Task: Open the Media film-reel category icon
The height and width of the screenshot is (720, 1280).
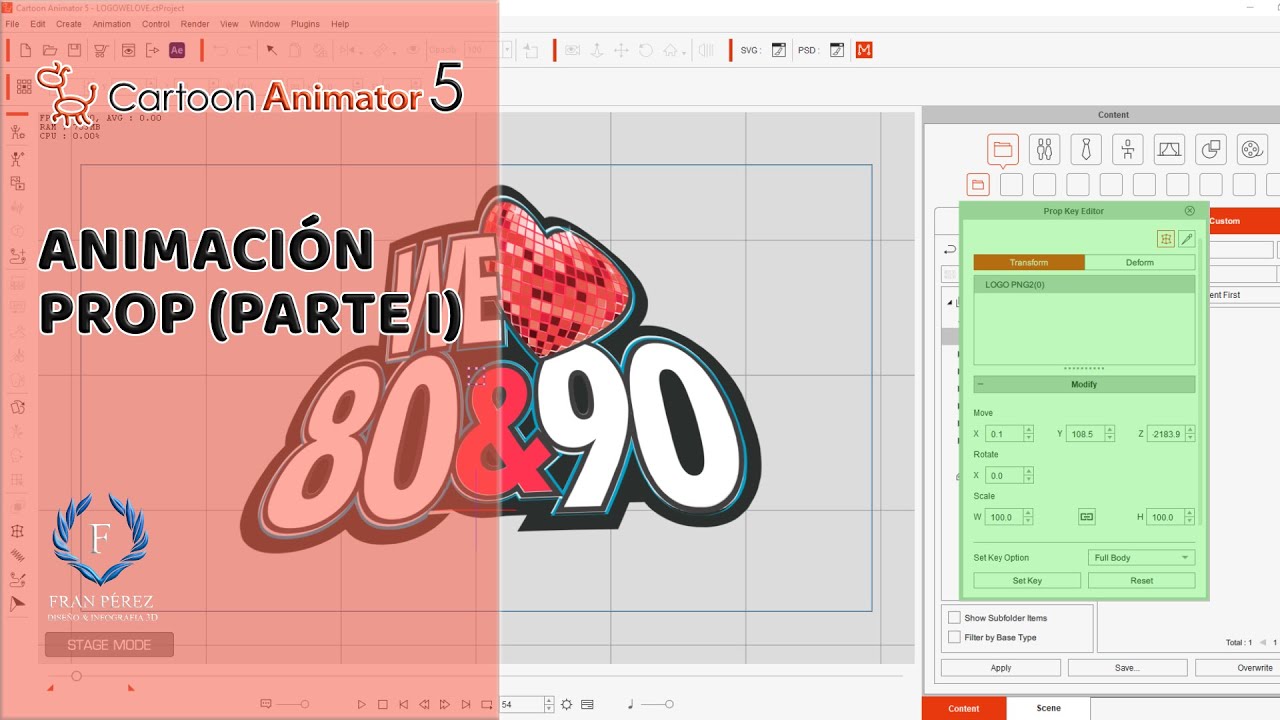Action: pyautogui.click(x=1252, y=149)
